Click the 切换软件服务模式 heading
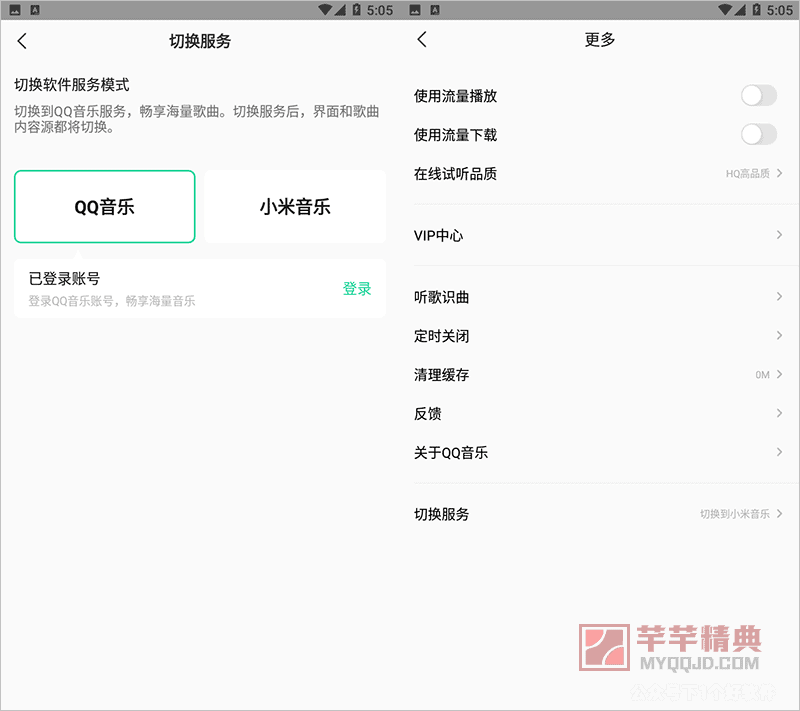800x711 pixels. (71, 85)
